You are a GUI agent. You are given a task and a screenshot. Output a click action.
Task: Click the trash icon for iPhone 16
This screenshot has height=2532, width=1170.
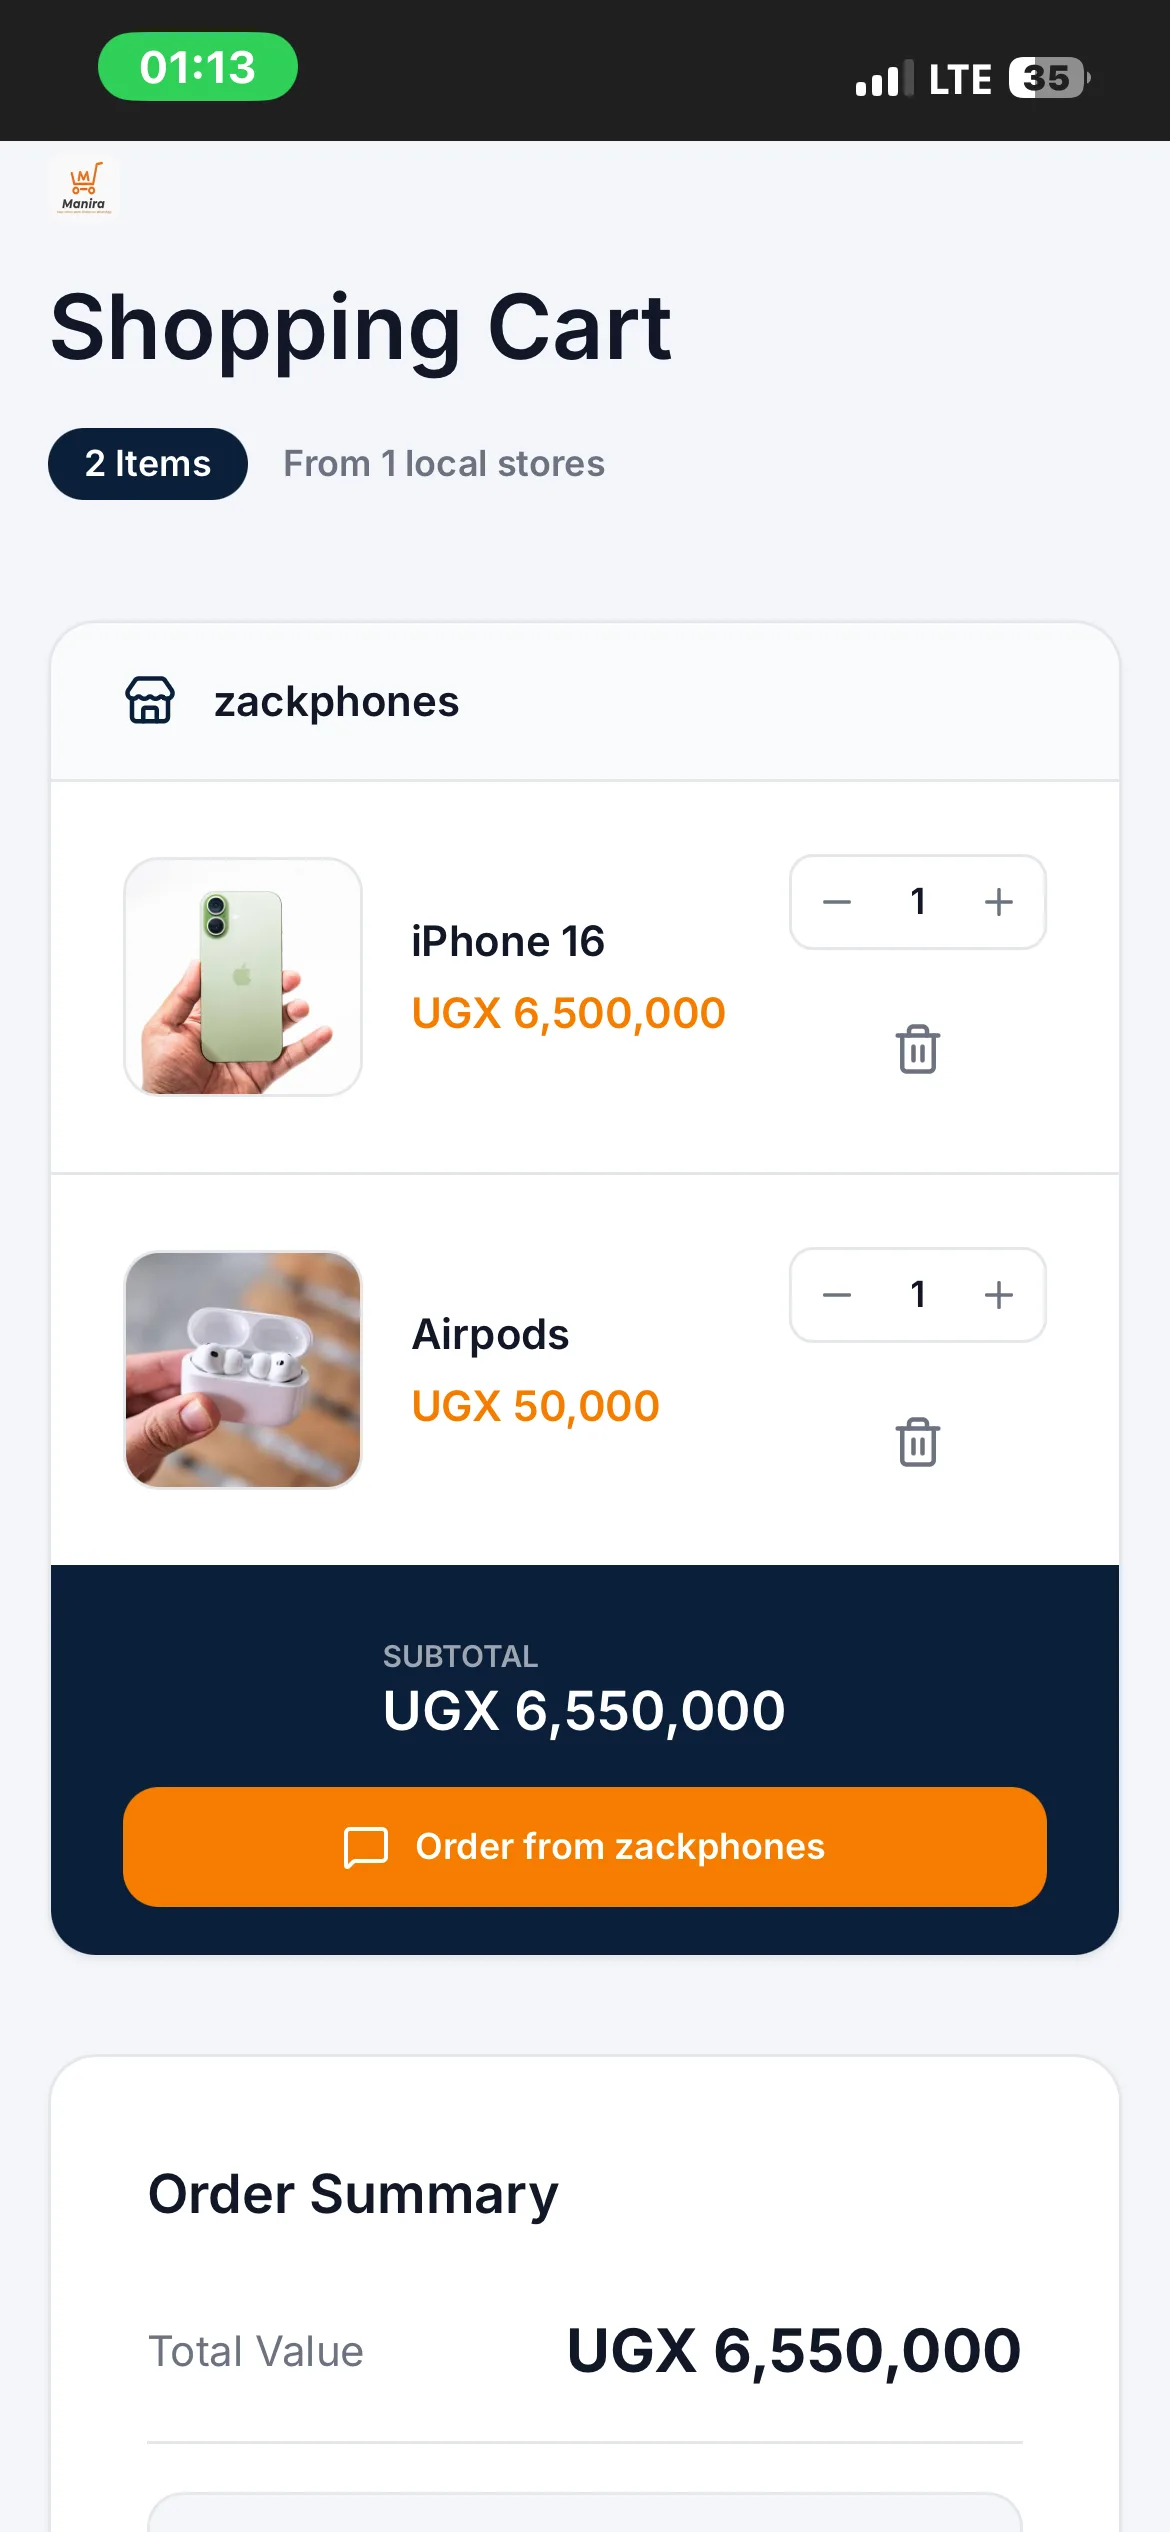tap(916, 1049)
